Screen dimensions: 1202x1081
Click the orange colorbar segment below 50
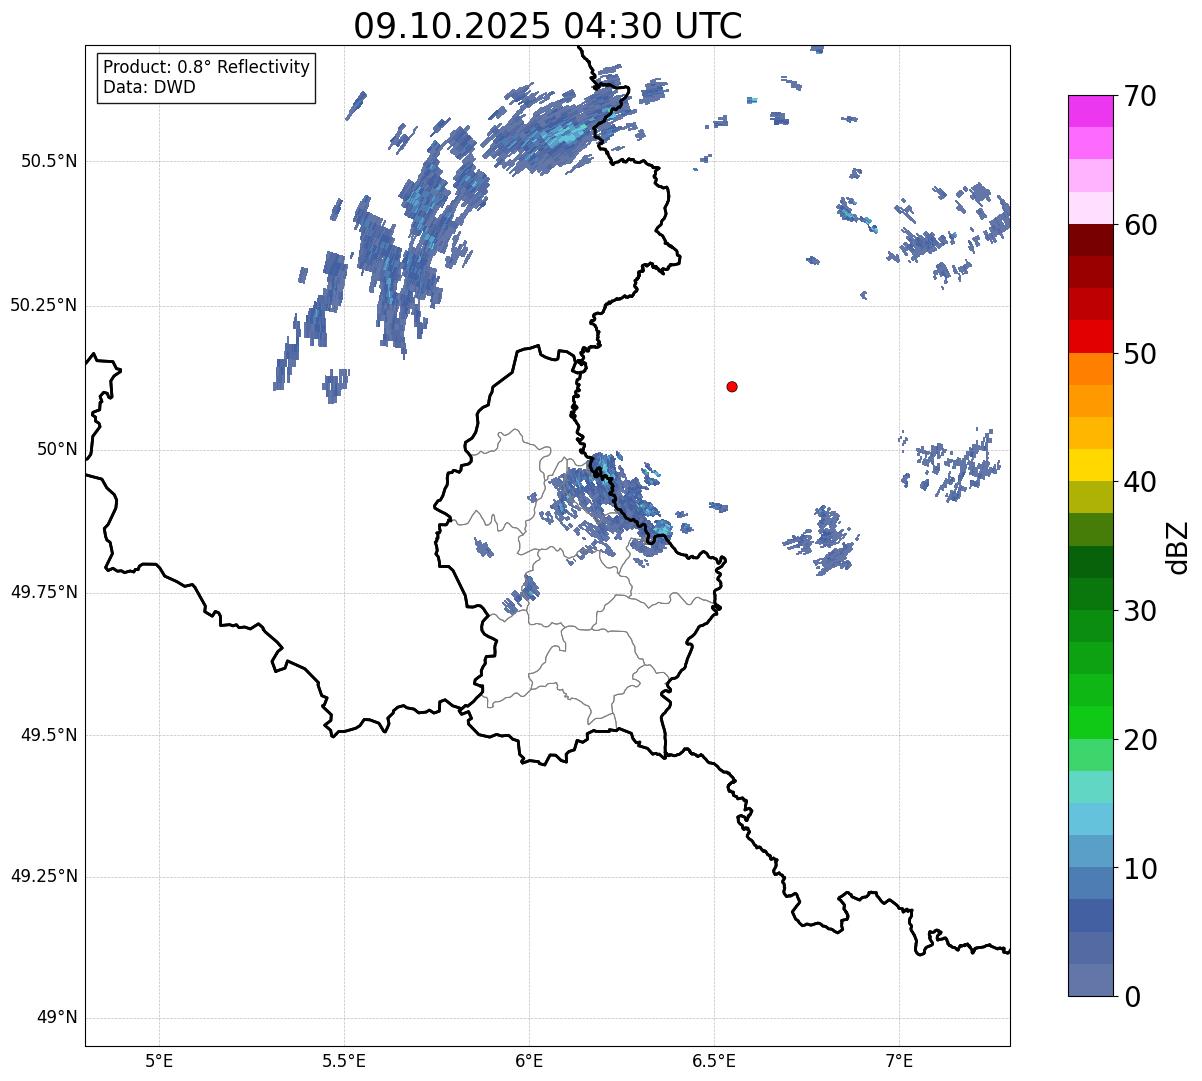[x=1091, y=369]
